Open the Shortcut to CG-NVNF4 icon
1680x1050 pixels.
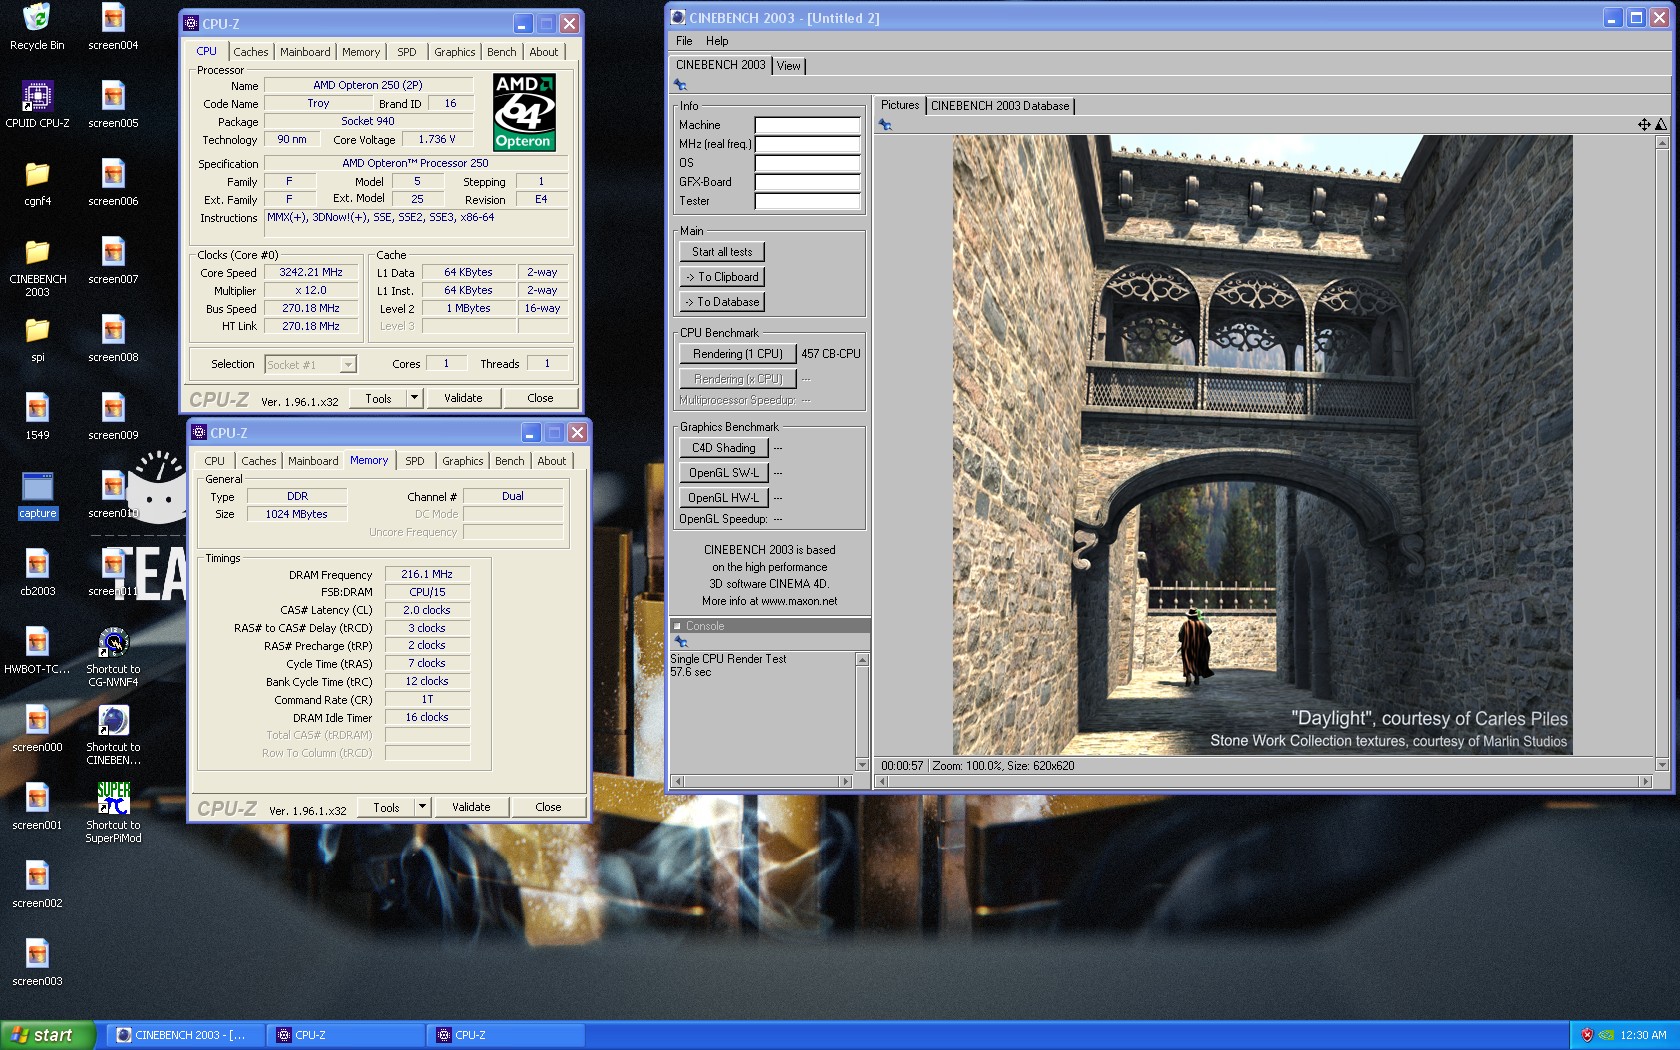[113, 657]
